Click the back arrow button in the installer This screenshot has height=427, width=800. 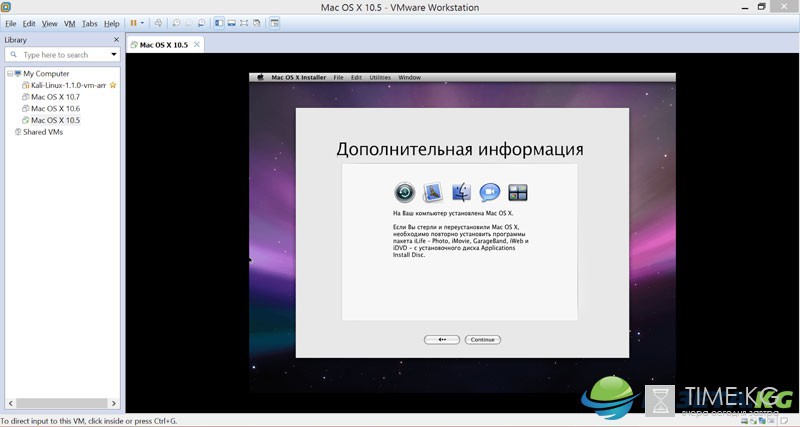tap(442, 340)
